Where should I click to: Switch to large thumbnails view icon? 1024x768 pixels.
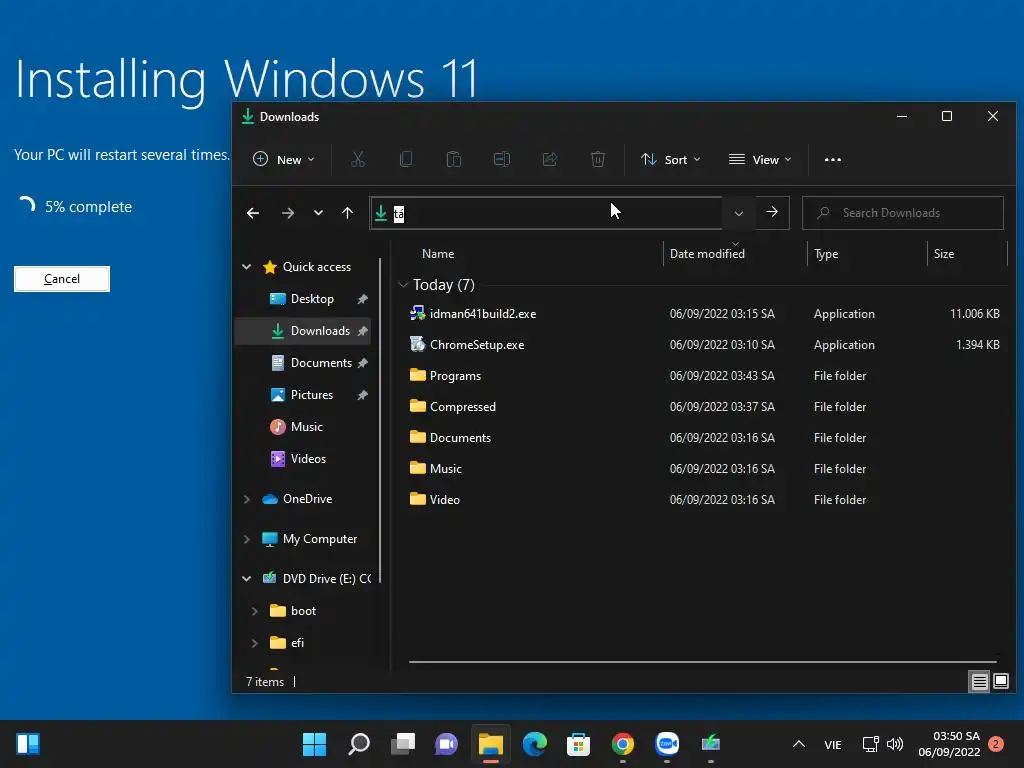(x=1000, y=682)
